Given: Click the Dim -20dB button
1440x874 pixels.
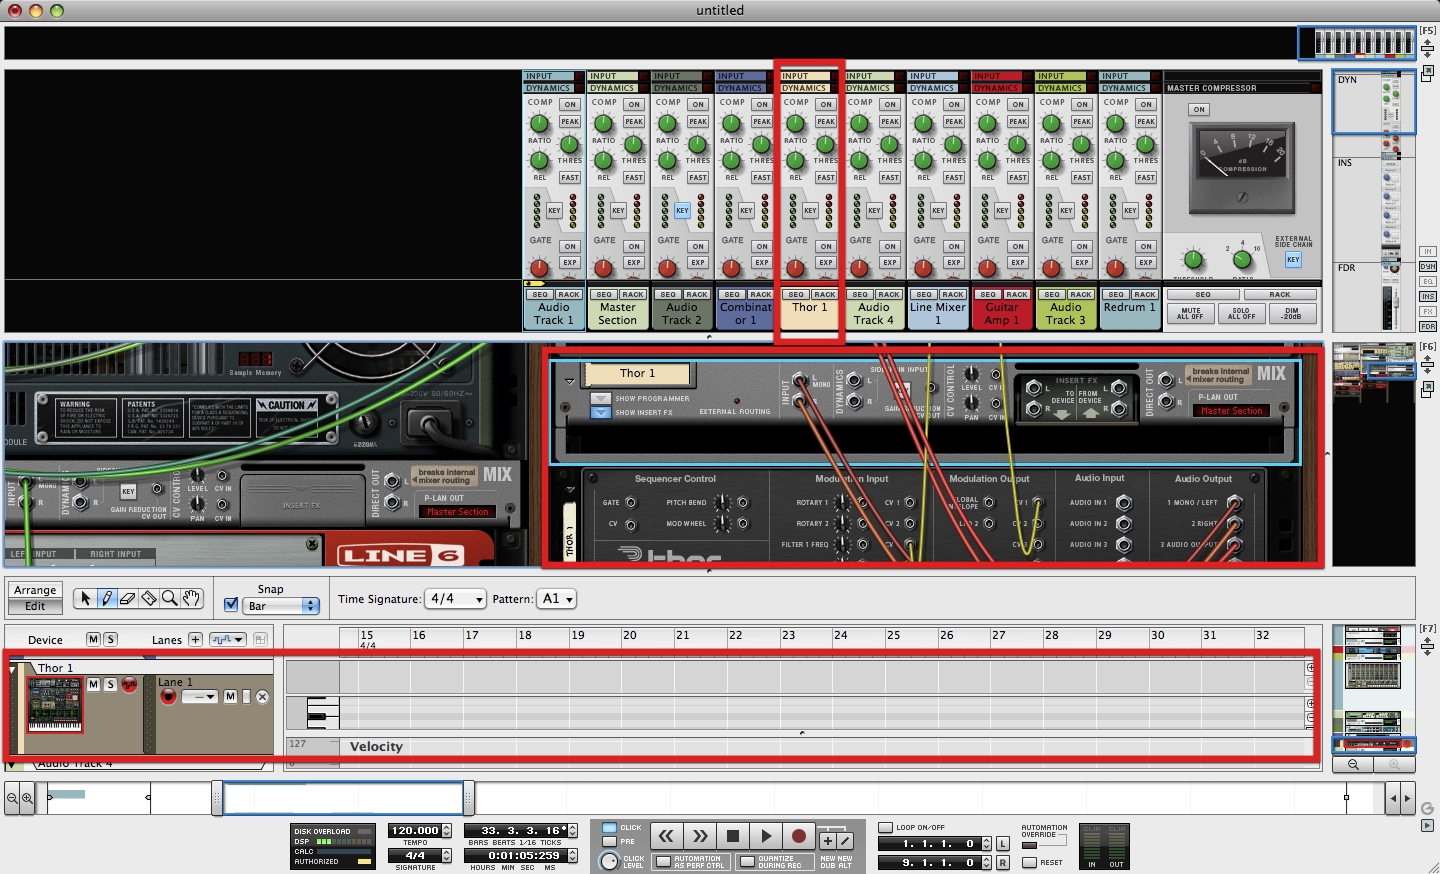Looking at the screenshot, I should click(1292, 313).
